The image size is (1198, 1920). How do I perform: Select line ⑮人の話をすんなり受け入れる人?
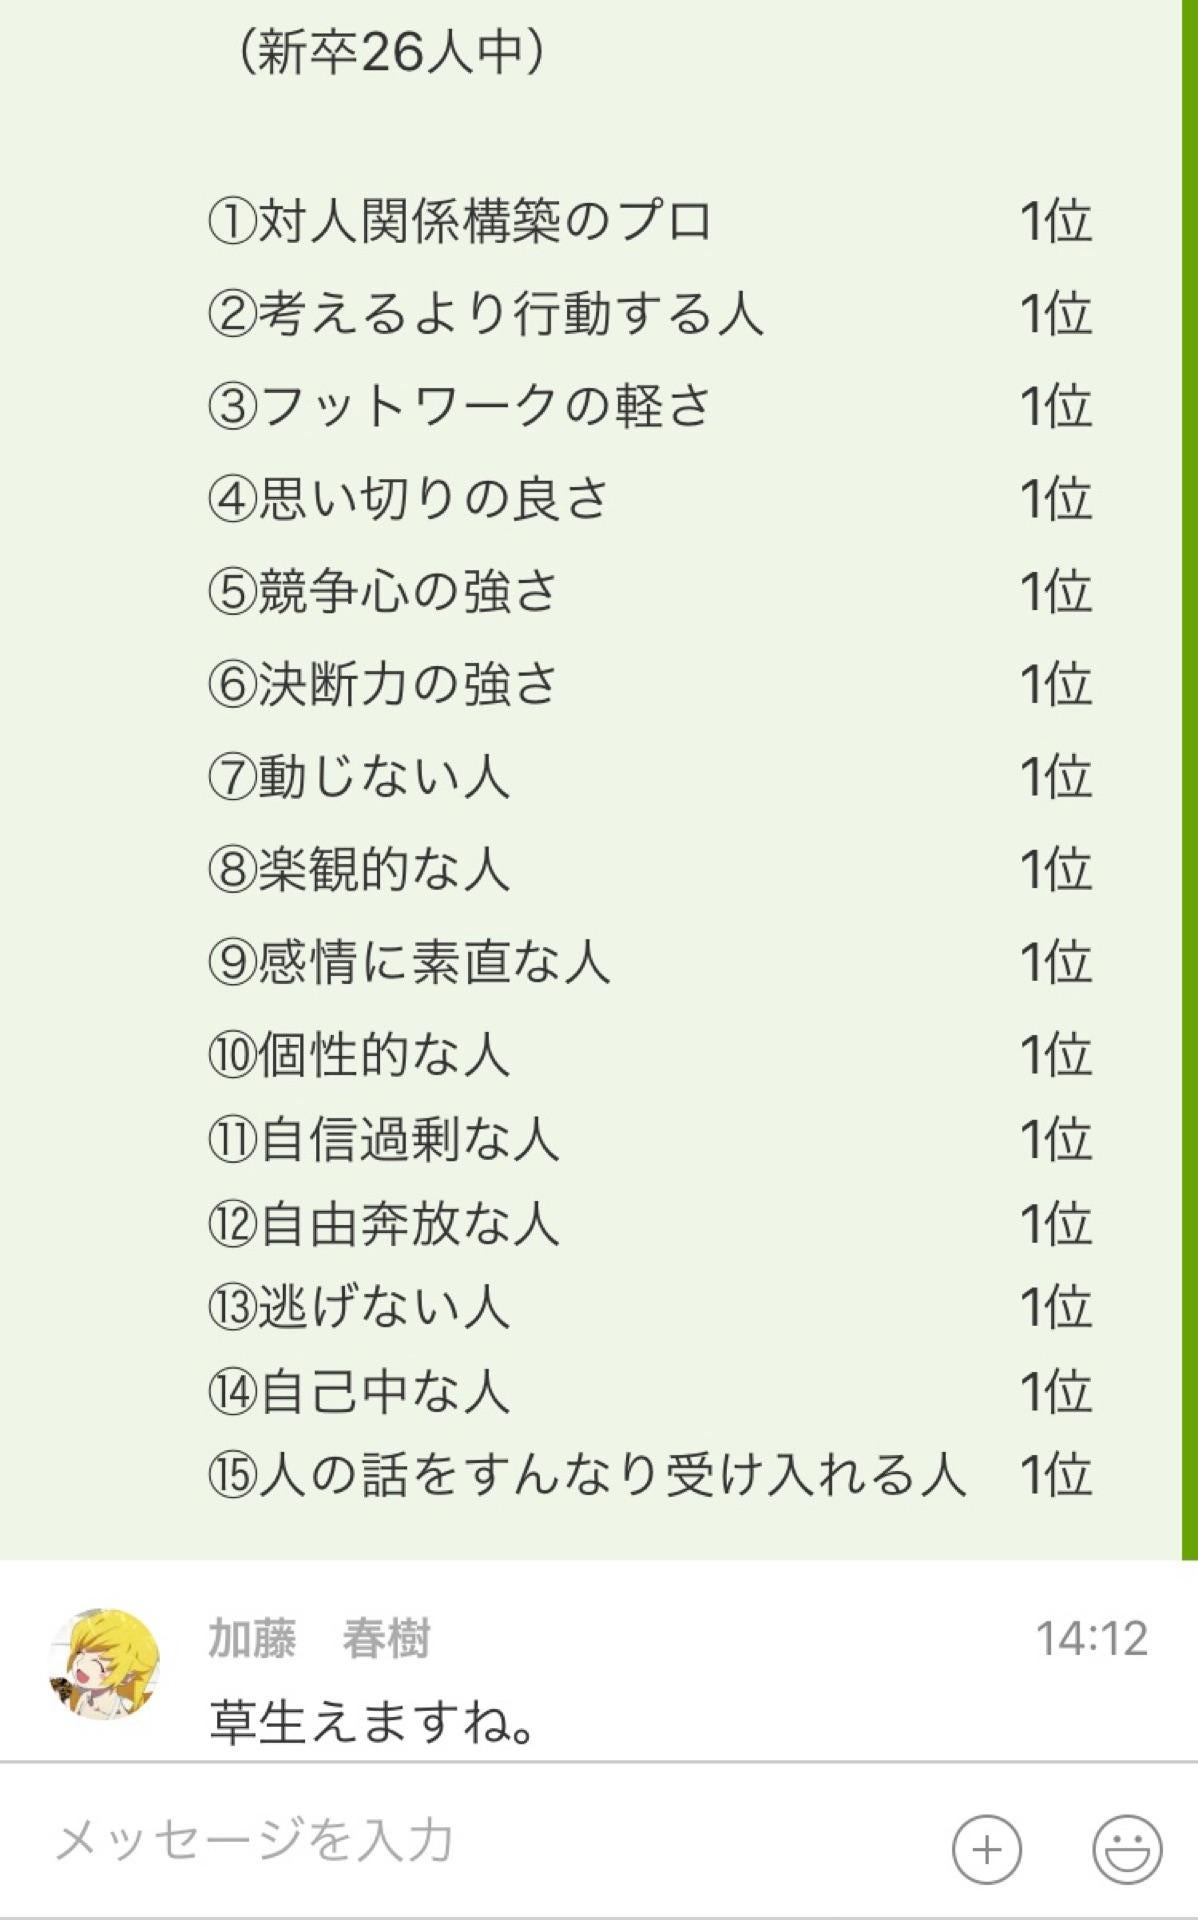pos(586,1475)
